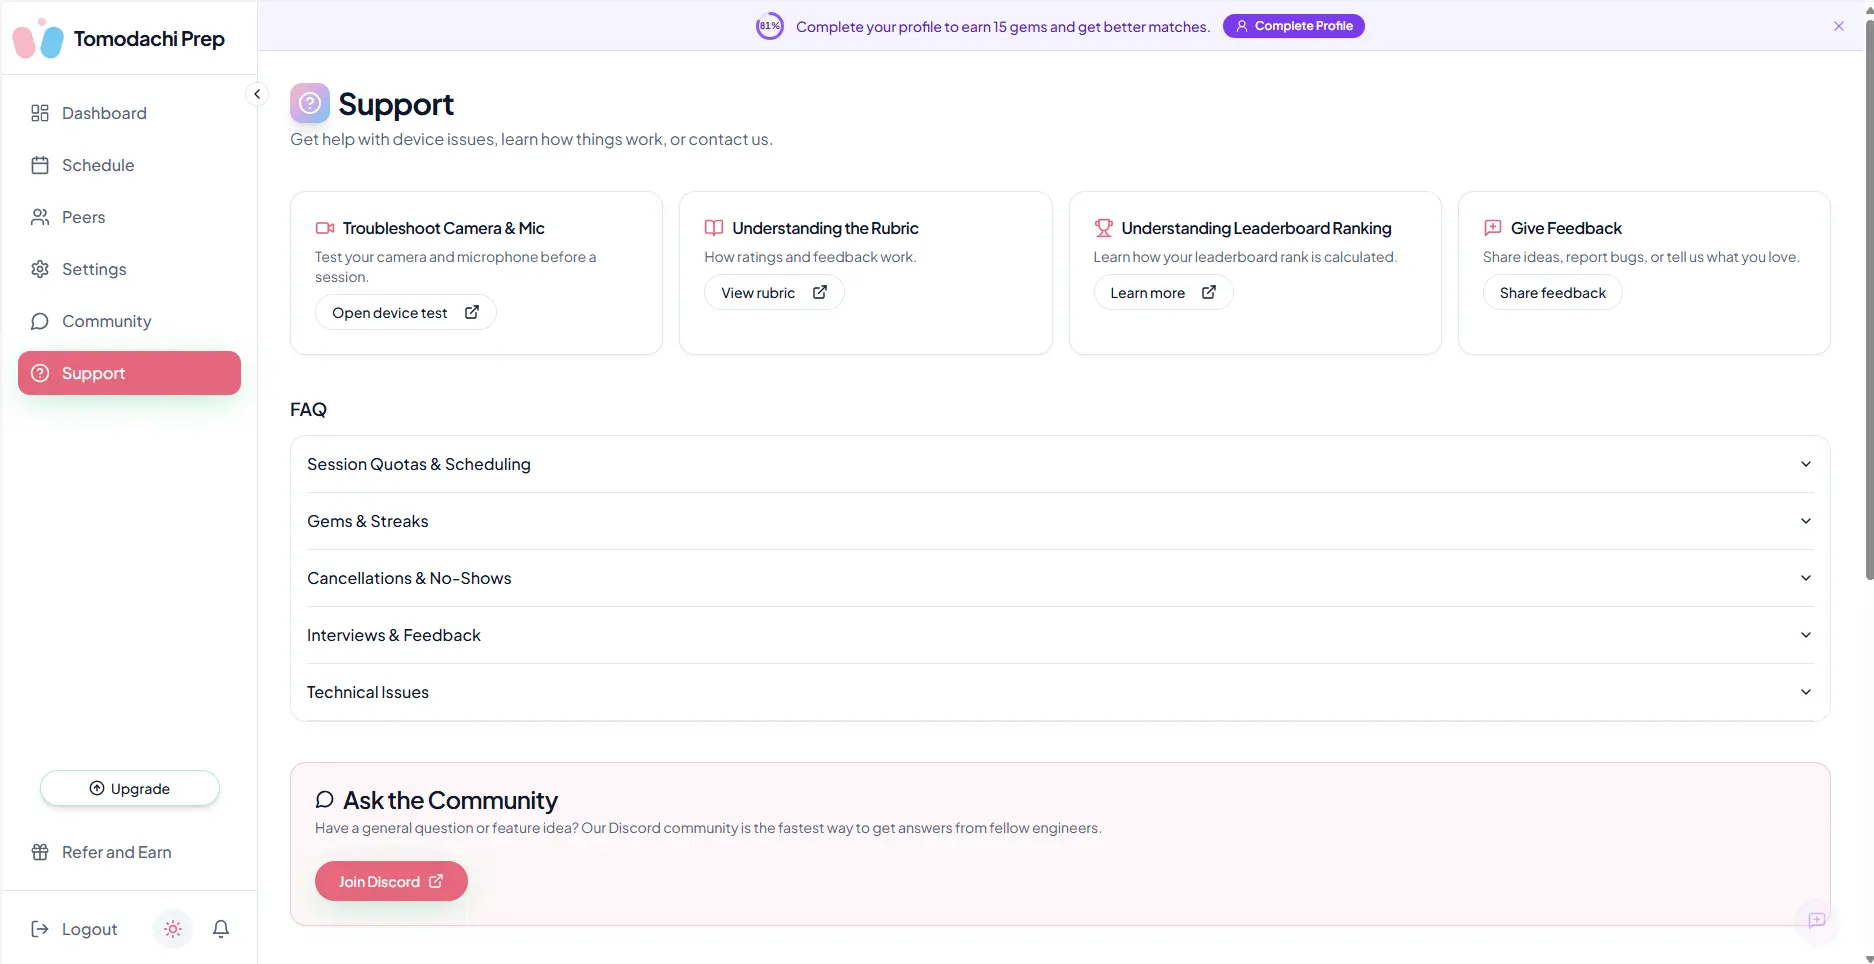
Task: Click the Complete Profile button
Action: [1293, 26]
